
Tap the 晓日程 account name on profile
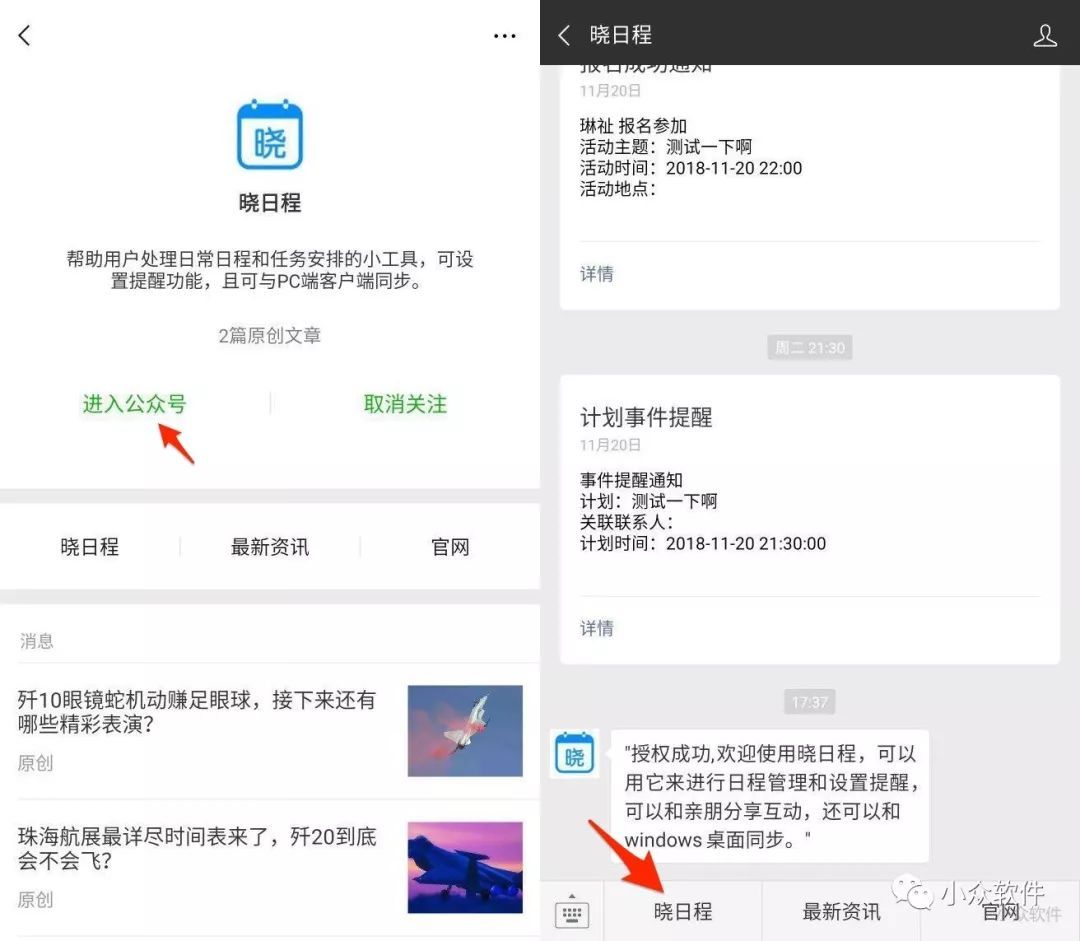pyautogui.click(x=269, y=203)
